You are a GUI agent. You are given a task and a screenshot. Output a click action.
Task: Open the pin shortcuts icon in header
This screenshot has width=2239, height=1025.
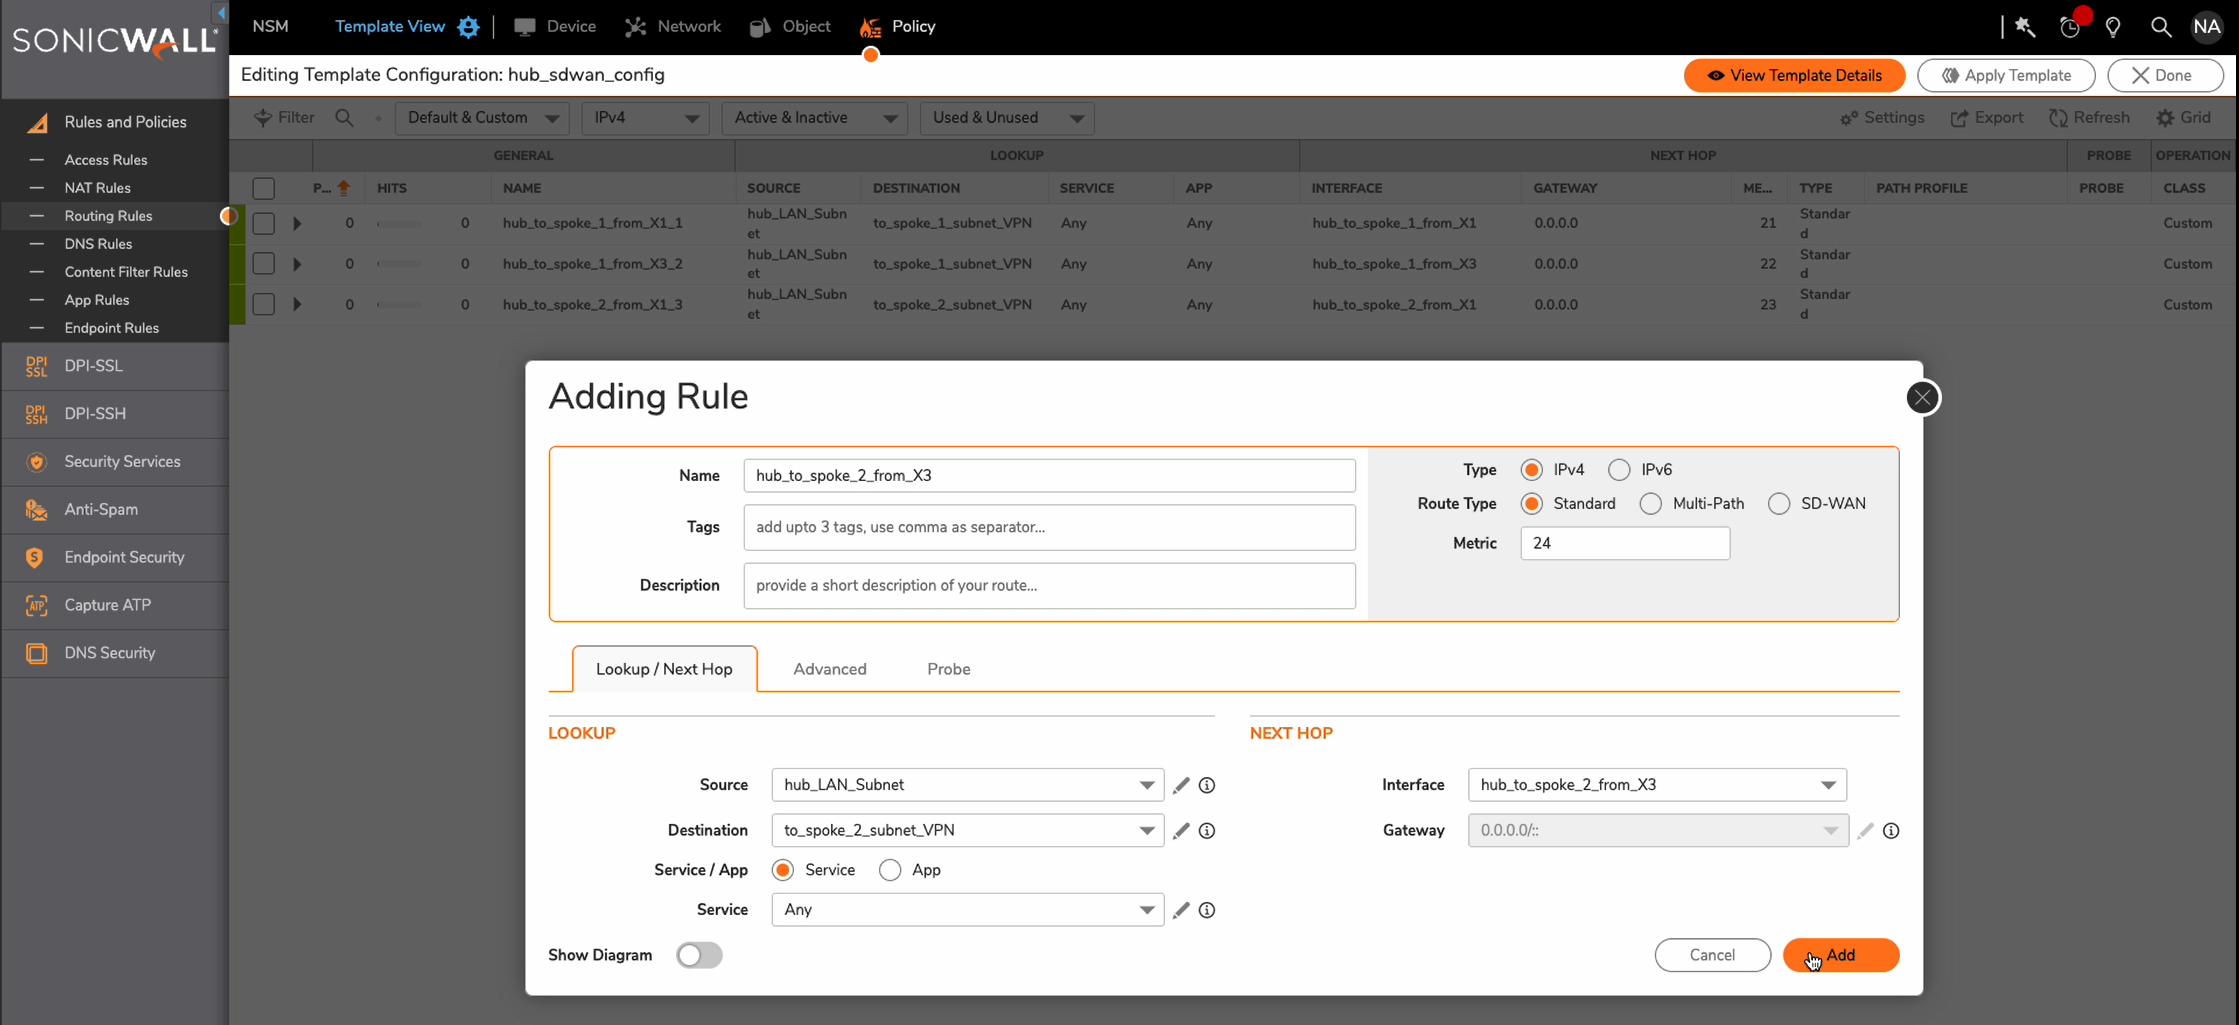click(x=2025, y=27)
